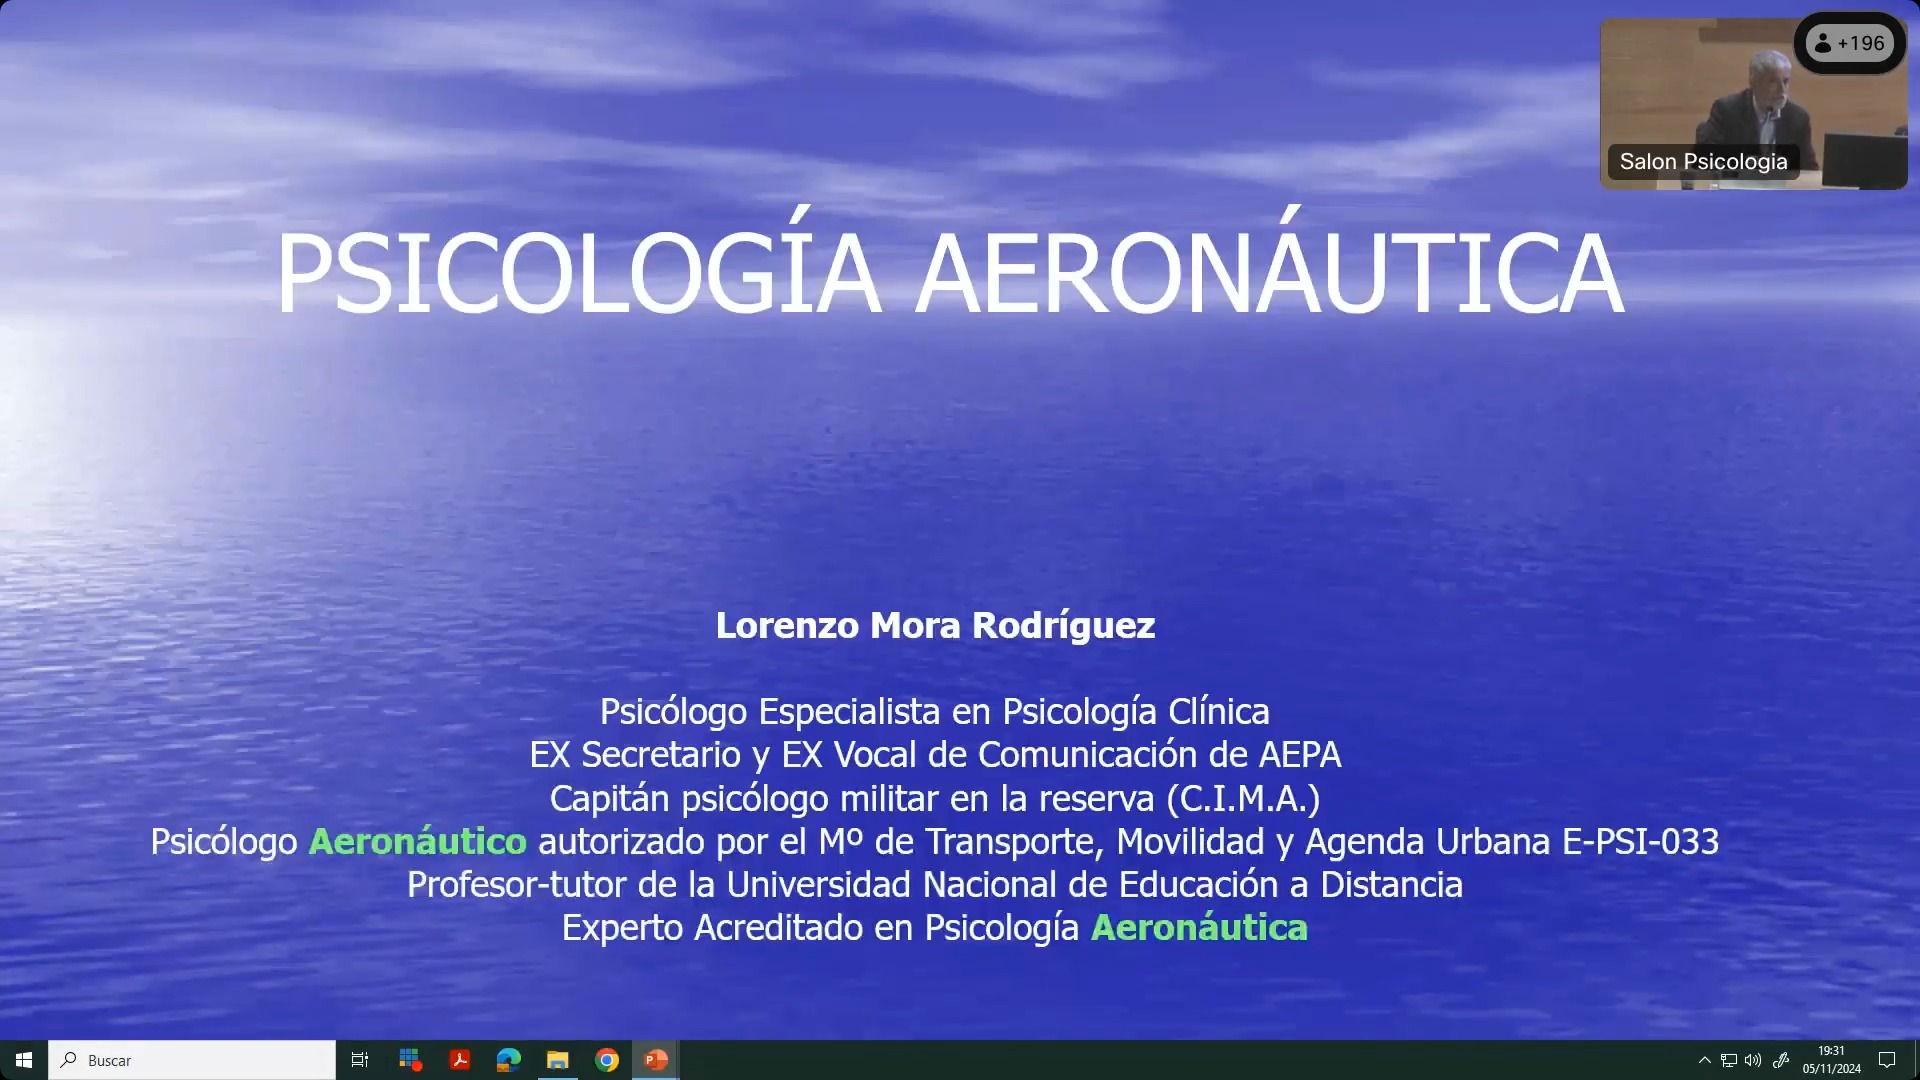Screen dimensions: 1920x1080
Task: Click the Show Desktop strip at the taskbar edge
Action: pos(1916,1060)
